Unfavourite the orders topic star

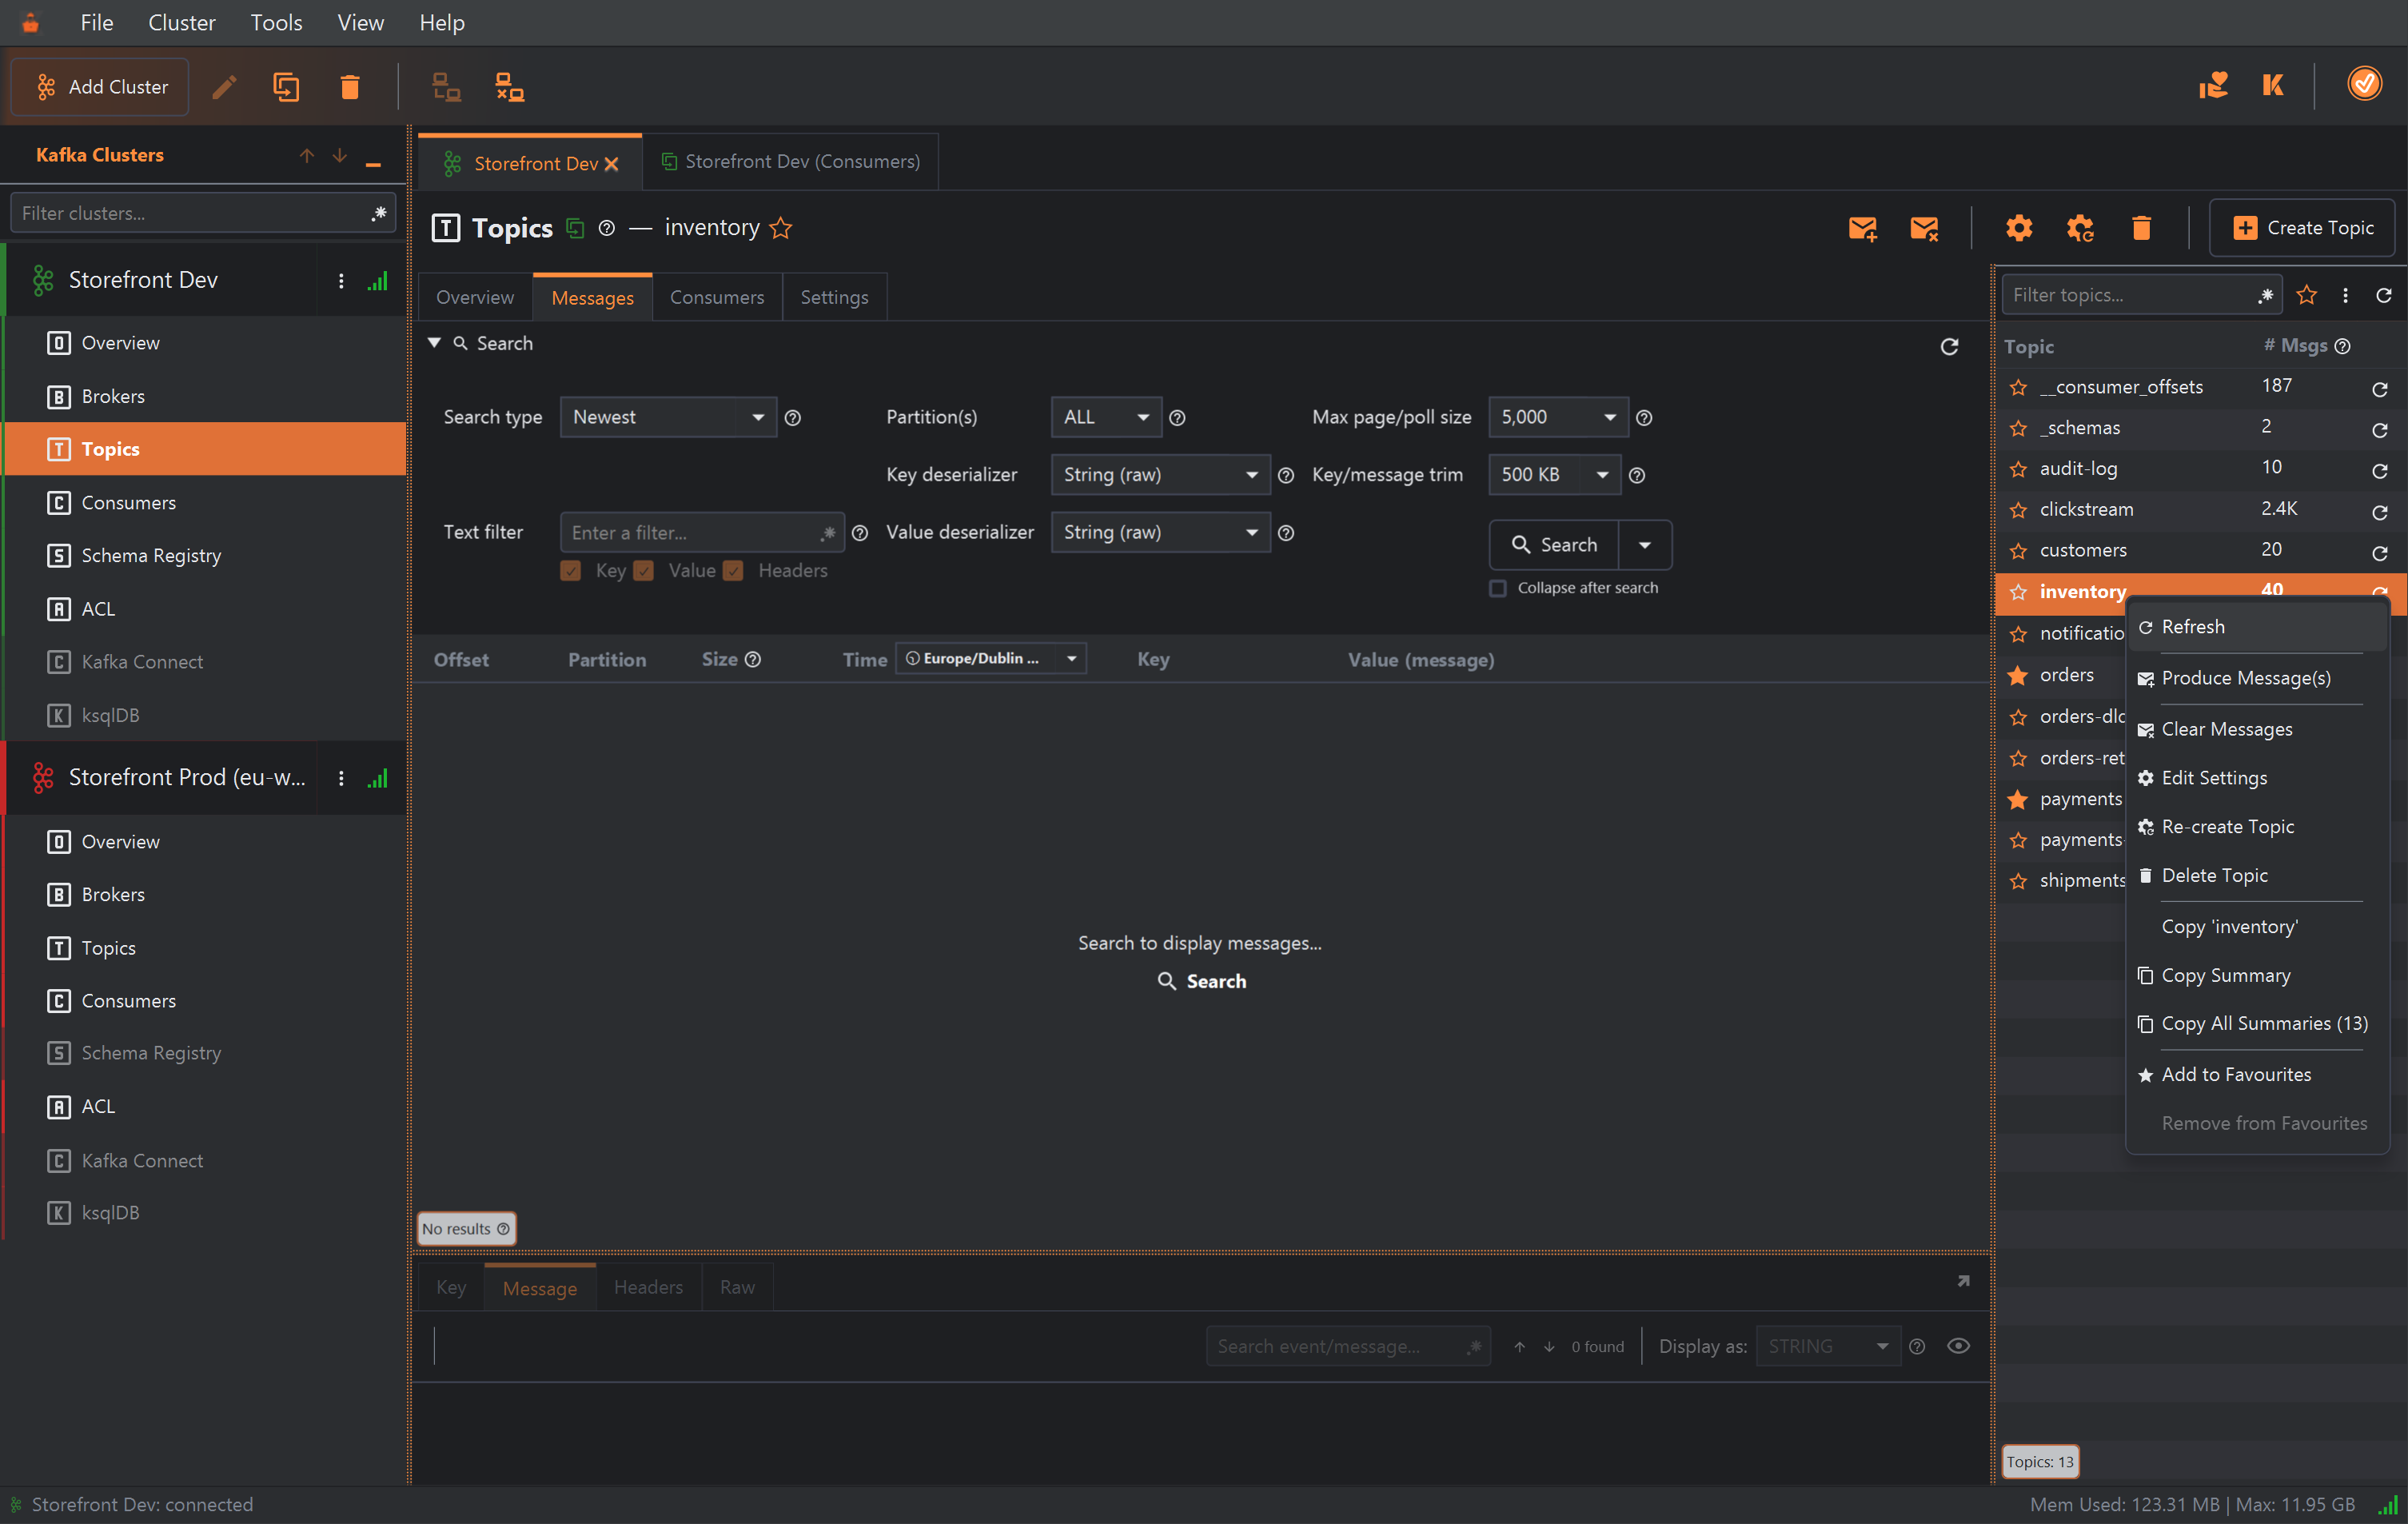(2018, 675)
